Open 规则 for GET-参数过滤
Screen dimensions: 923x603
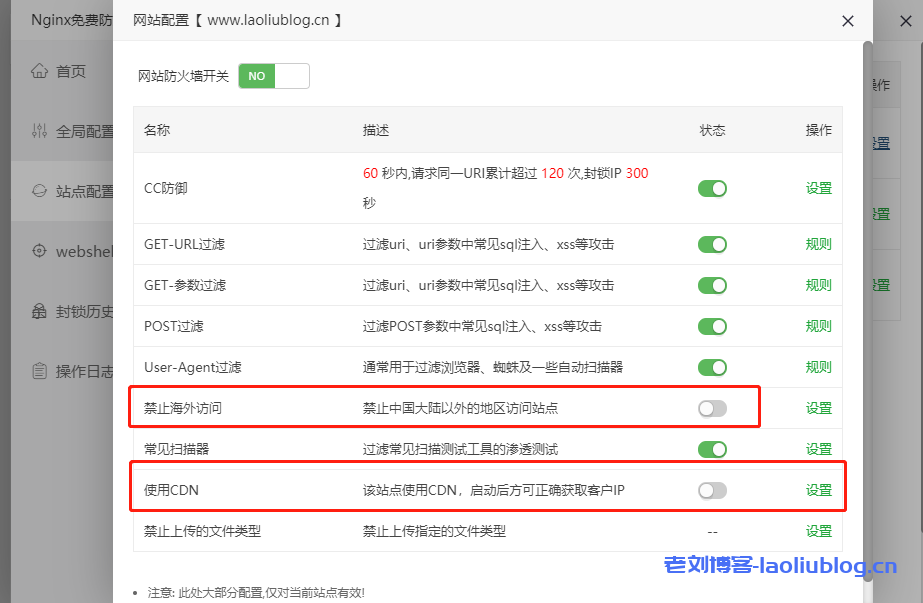pos(818,285)
